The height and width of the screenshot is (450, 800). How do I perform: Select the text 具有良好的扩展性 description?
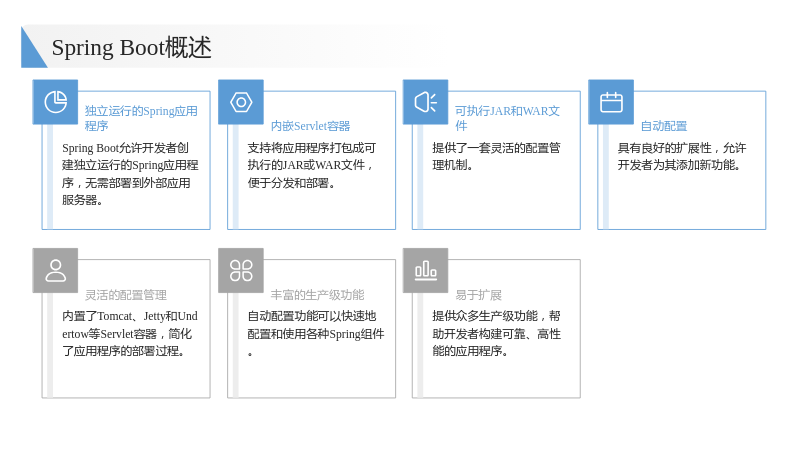[x=682, y=157]
